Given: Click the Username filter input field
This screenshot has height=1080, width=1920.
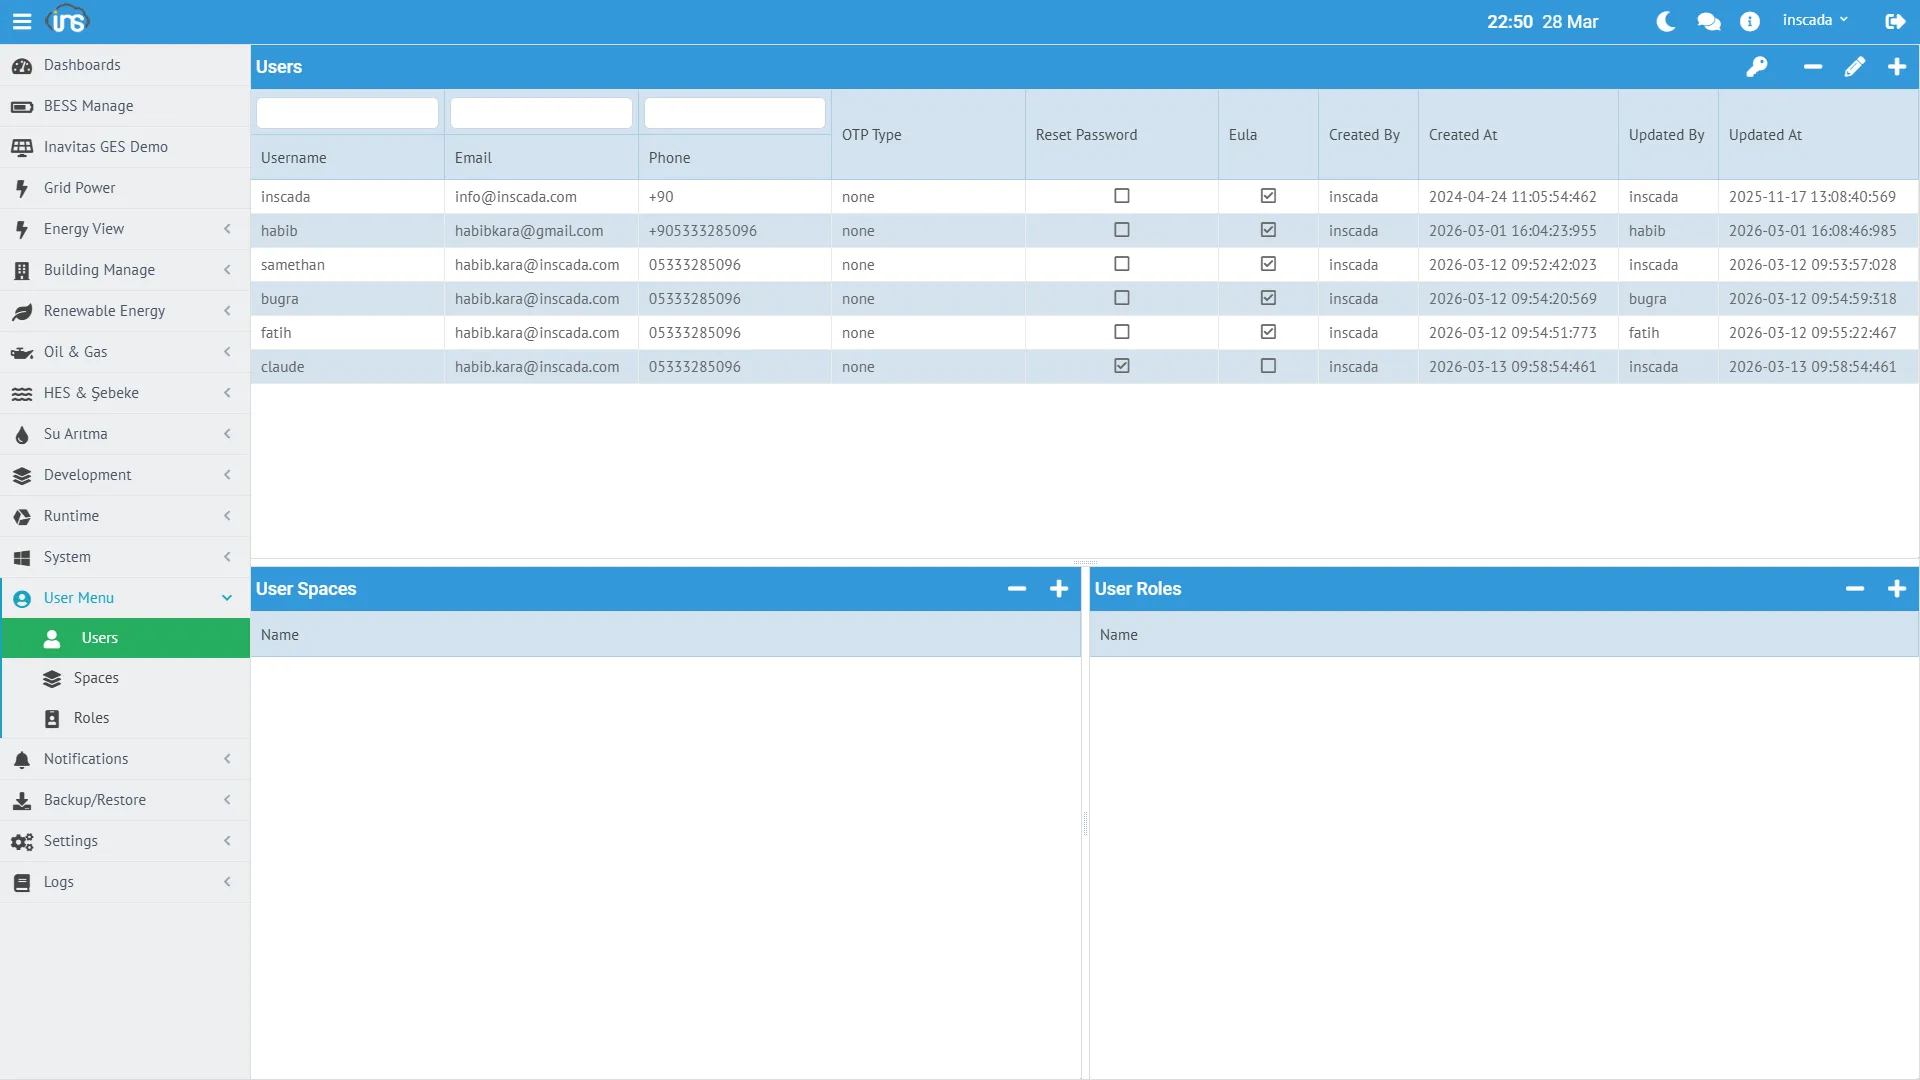Looking at the screenshot, I should (x=347, y=113).
